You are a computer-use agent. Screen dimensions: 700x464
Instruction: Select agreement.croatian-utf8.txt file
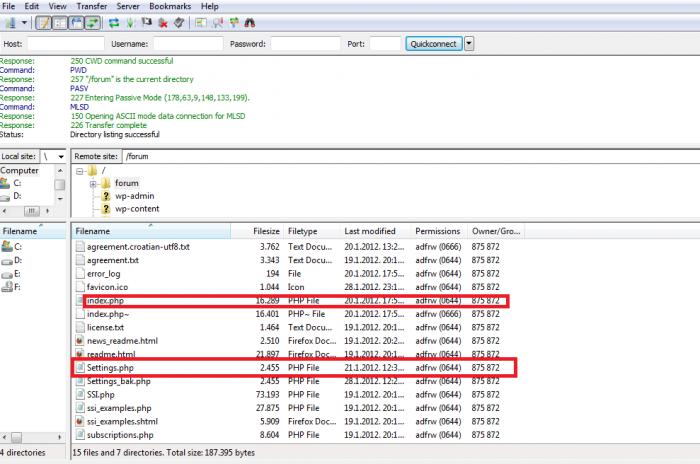coord(138,247)
